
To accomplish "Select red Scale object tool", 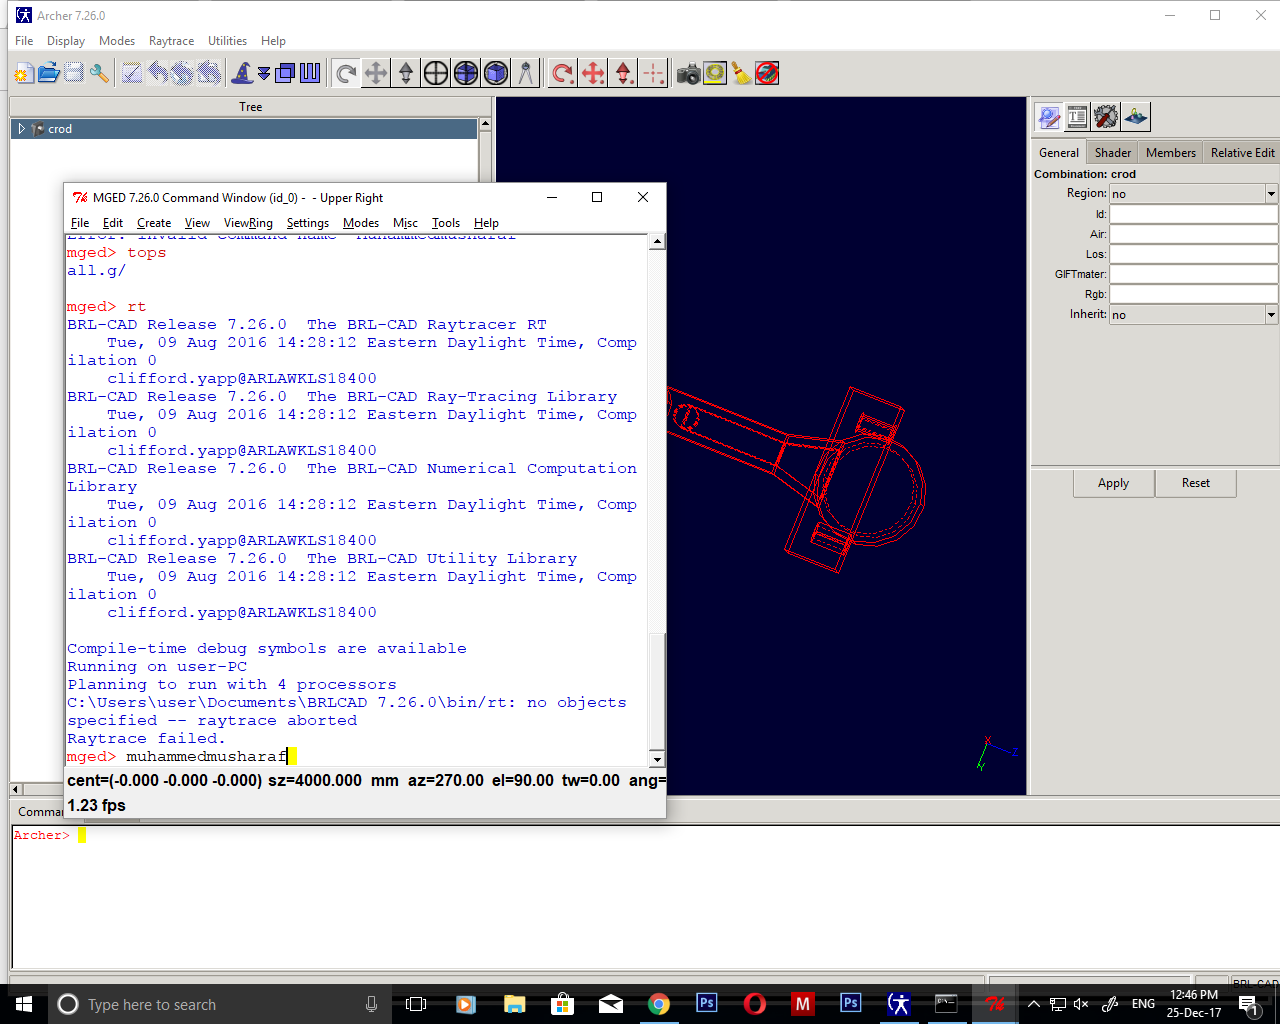I will [x=623, y=73].
